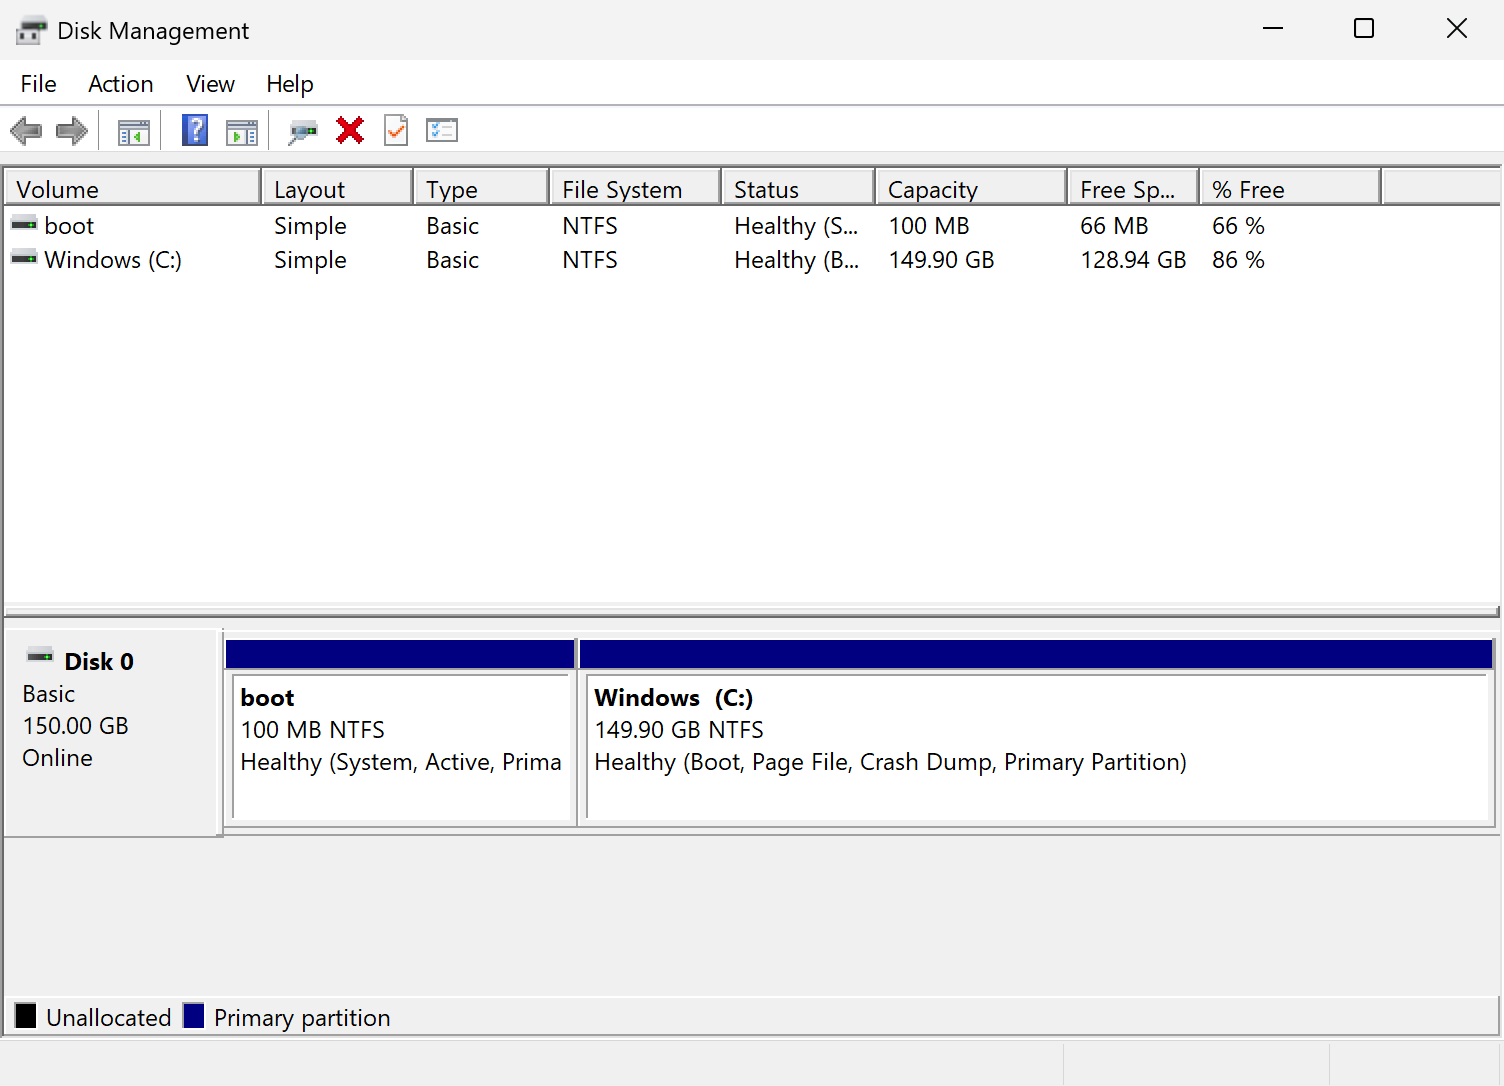Open the View menu
The image size is (1504, 1086).
point(210,84)
